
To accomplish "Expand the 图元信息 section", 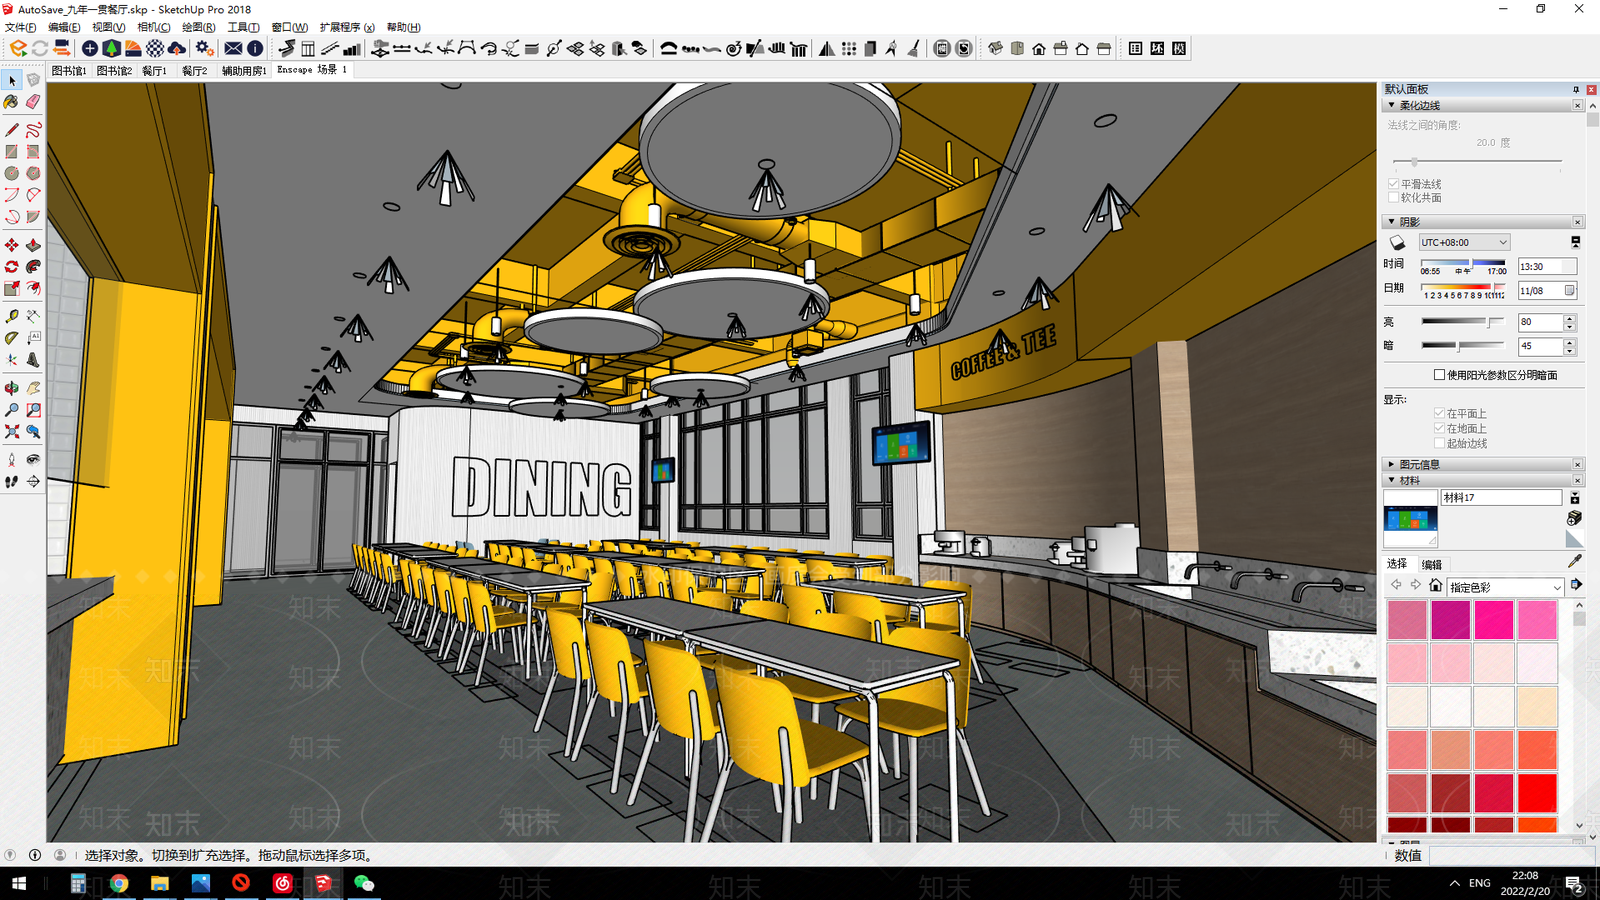I will click(x=1391, y=464).
